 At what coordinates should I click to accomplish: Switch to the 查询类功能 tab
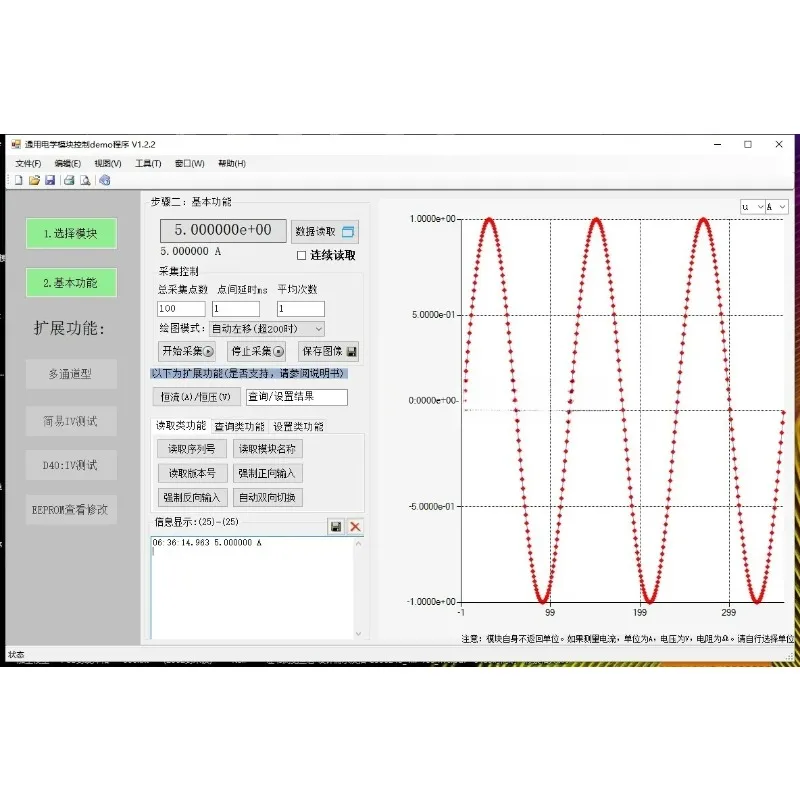point(239,427)
